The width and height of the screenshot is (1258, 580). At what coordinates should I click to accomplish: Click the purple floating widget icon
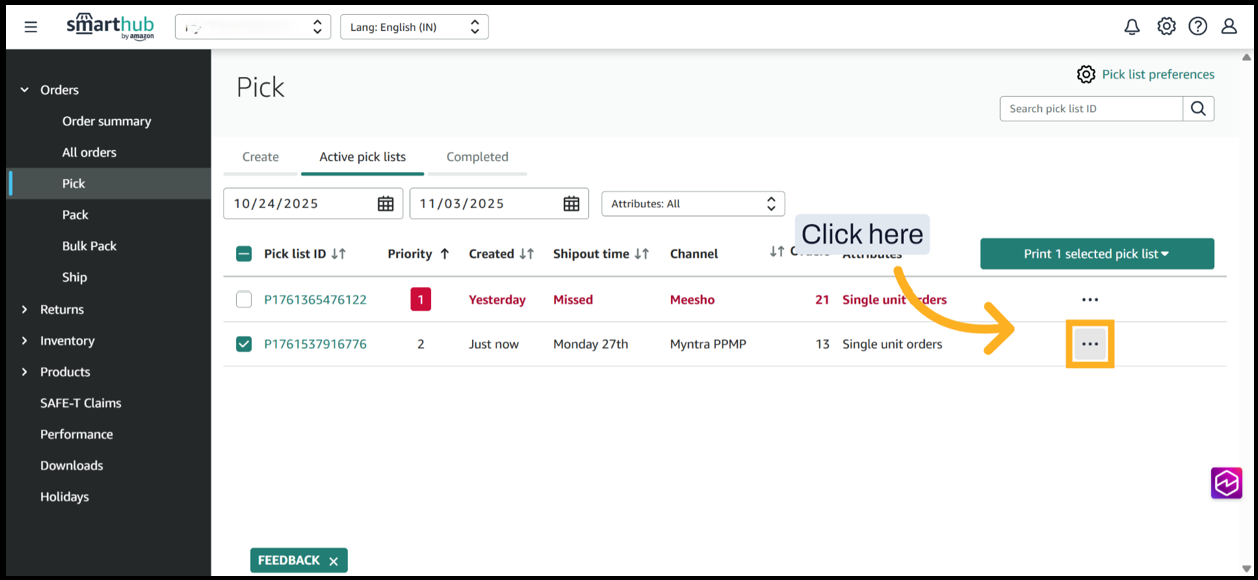point(1226,483)
